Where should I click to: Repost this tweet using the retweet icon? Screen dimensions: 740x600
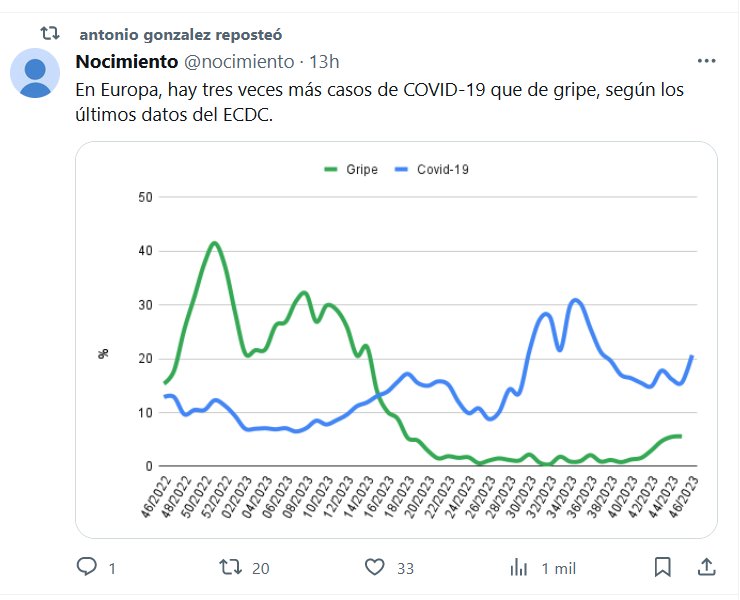click(231, 567)
